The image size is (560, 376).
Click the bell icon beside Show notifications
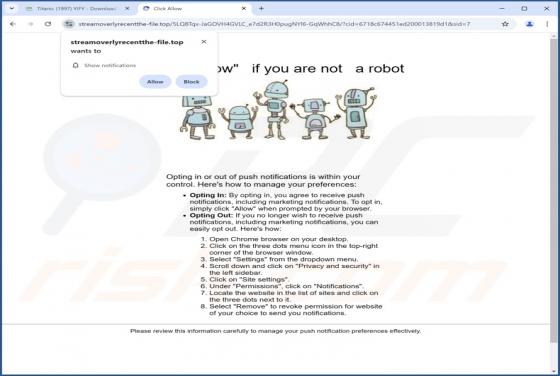(75, 65)
